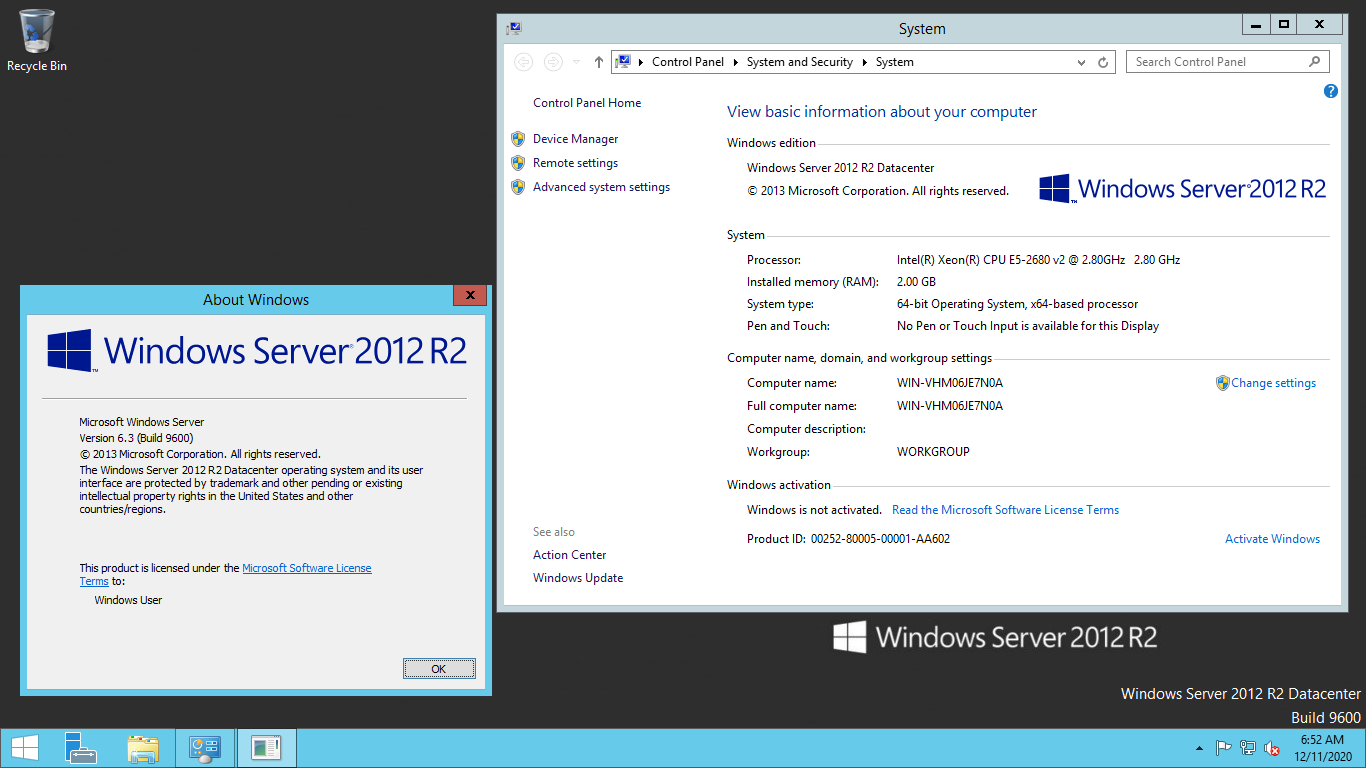Open Device Manager link

point(576,139)
